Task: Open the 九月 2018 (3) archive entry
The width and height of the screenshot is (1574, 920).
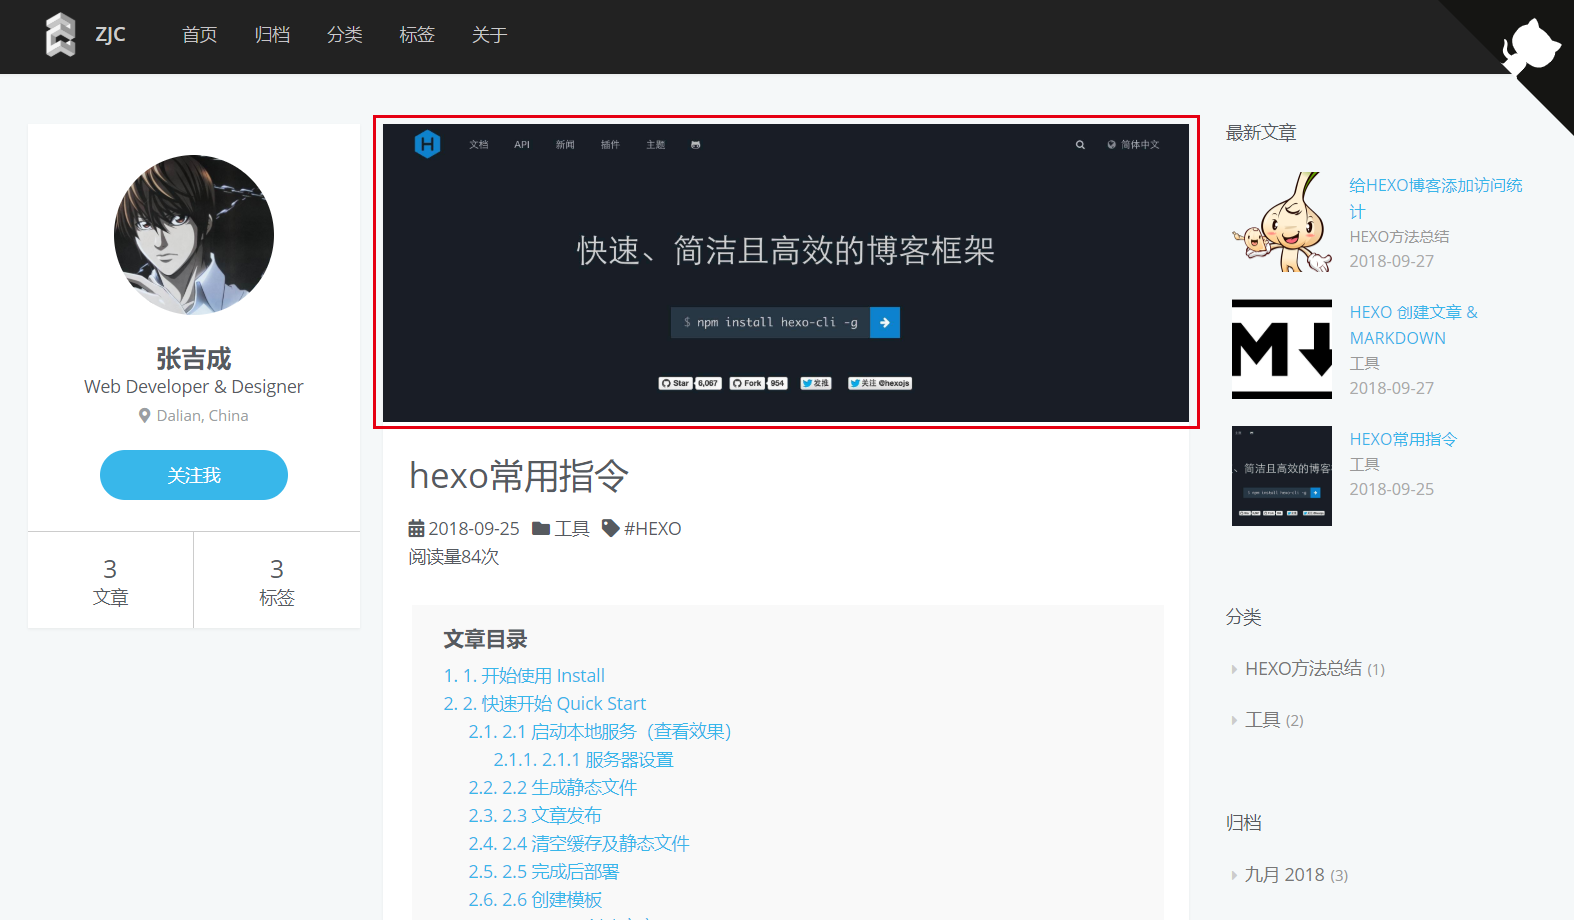Action: click(1296, 874)
